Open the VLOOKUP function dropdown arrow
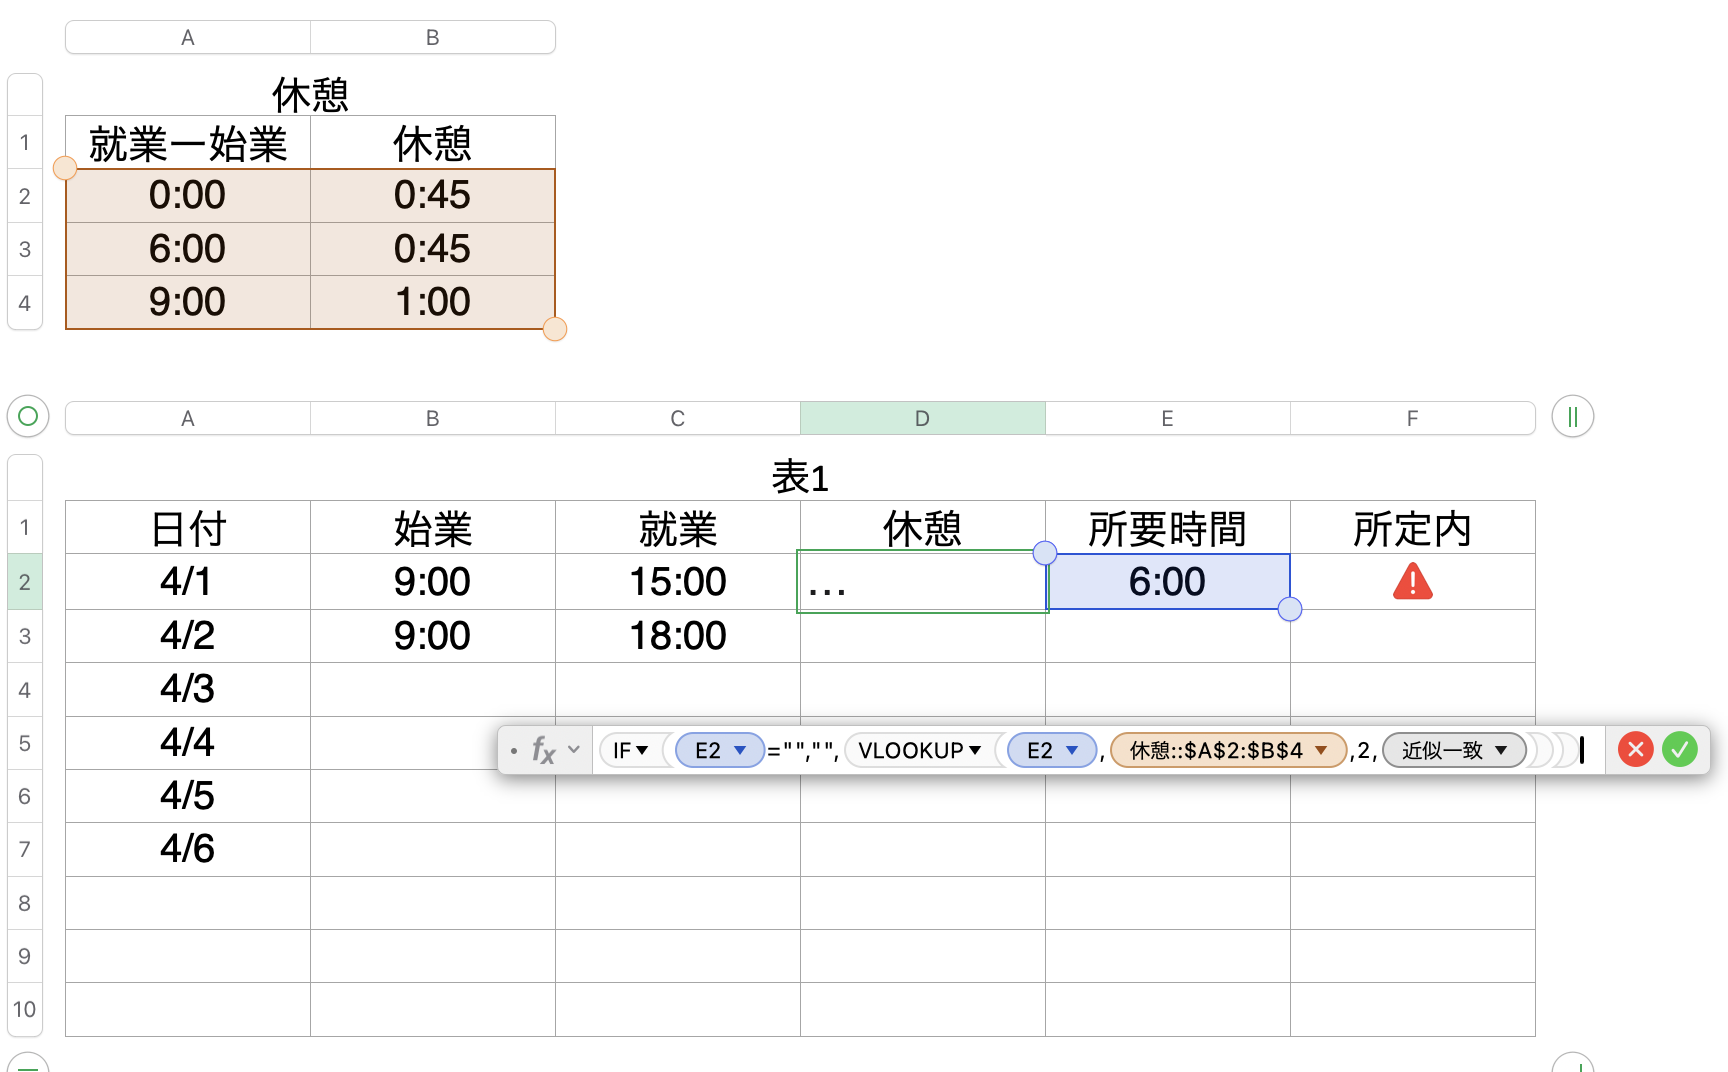 coord(975,750)
